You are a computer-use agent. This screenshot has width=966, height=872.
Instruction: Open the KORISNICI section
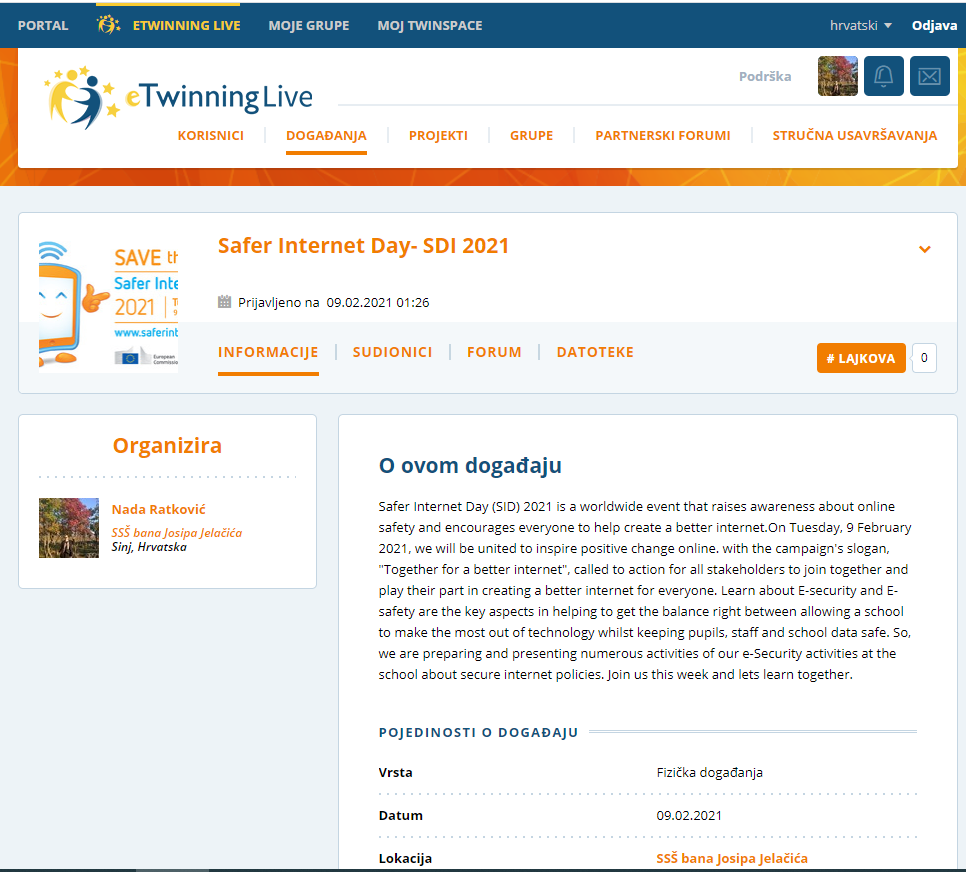[211, 136]
